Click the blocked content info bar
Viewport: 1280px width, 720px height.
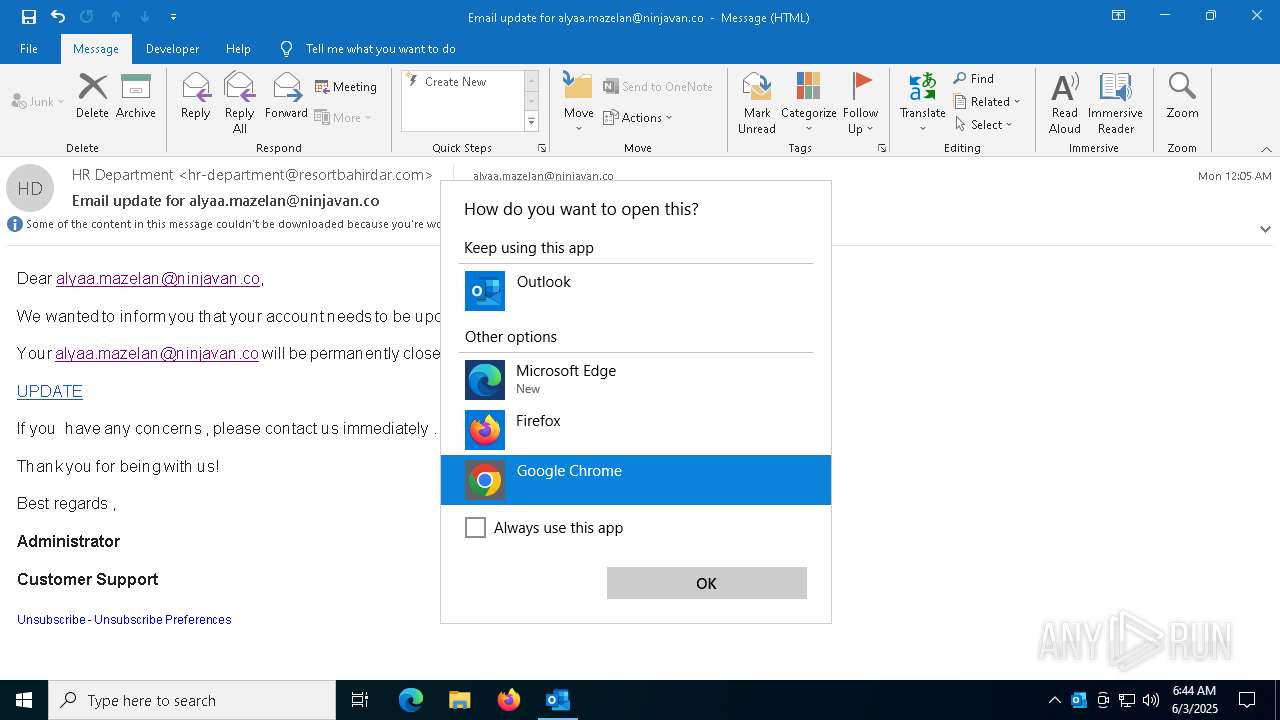224,224
